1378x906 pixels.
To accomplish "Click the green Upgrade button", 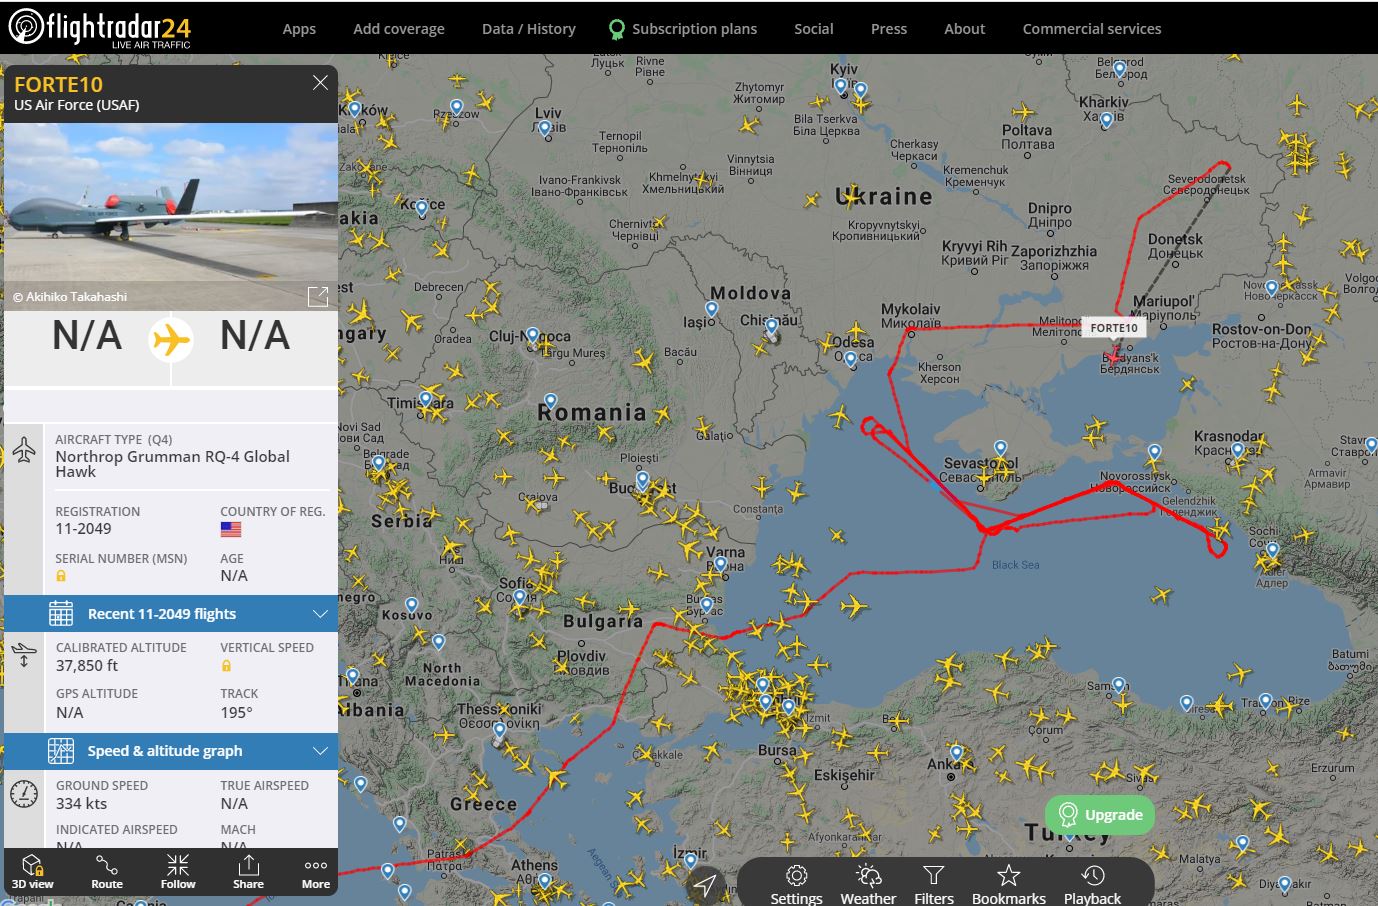I will pyautogui.click(x=1100, y=814).
